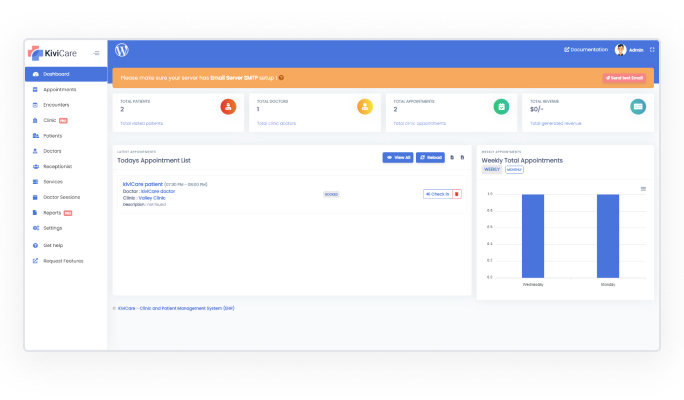This screenshot has width=684, height=400.
Task: Click the KiviCare logo
Action: tap(52, 53)
